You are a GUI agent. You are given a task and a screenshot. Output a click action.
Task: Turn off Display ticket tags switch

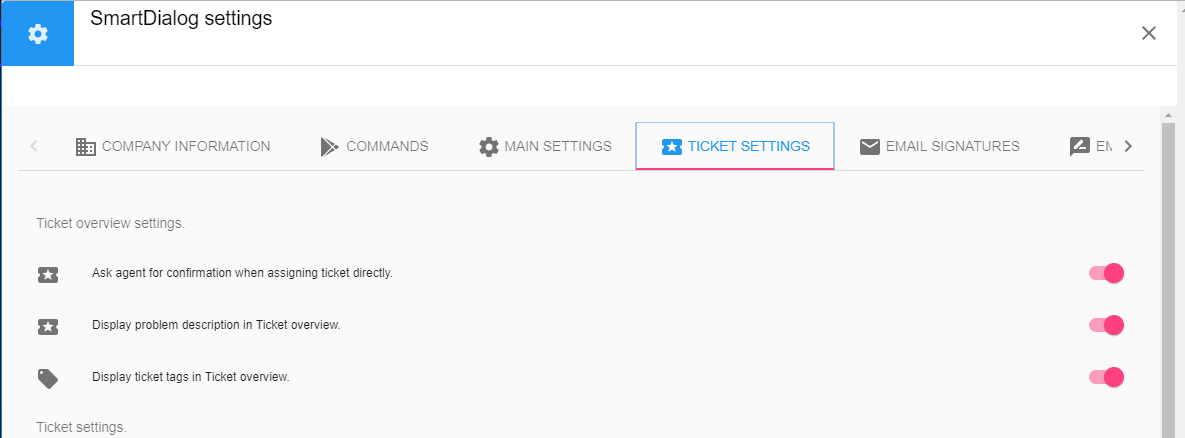pos(1106,376)
